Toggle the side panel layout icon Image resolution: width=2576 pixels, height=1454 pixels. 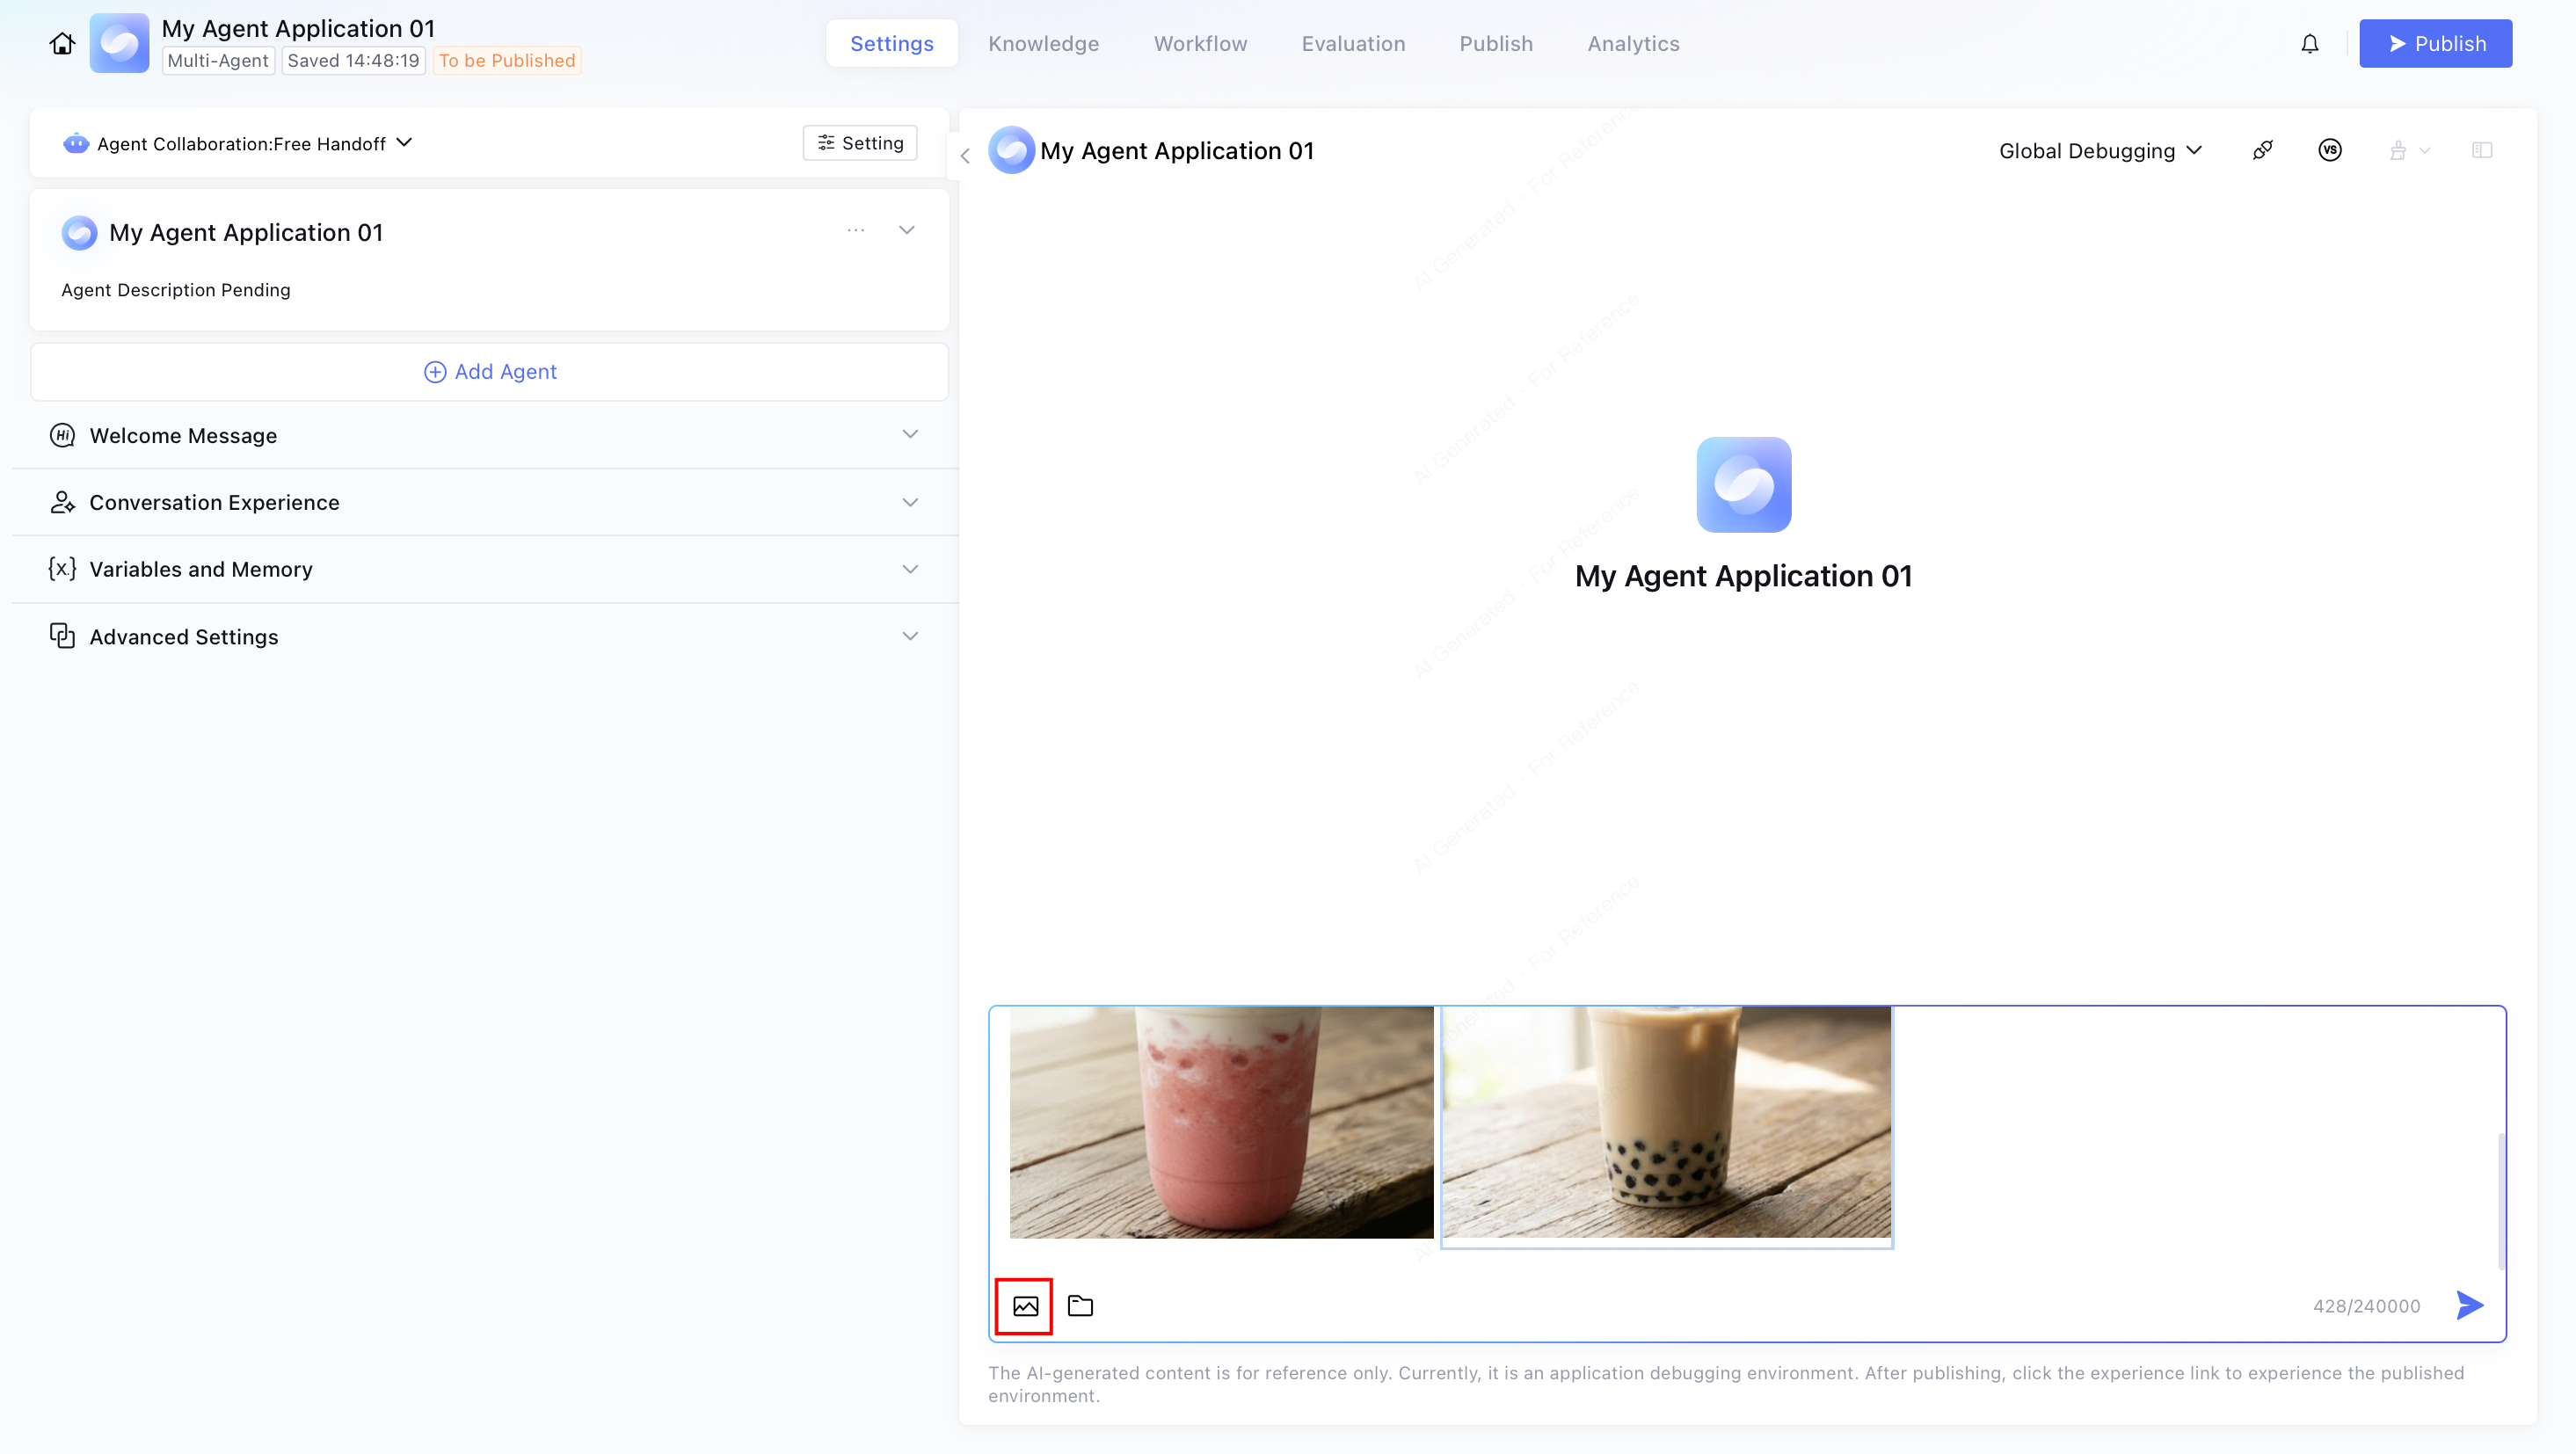pos(2481,150)
